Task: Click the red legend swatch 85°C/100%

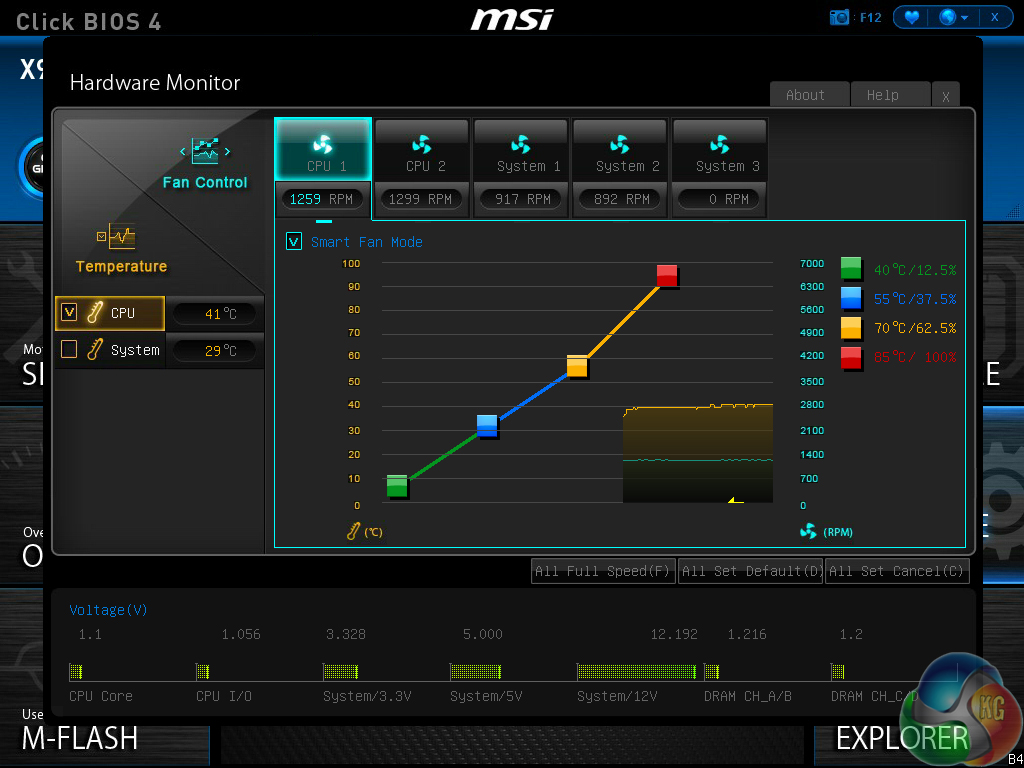Action: [x=851, y=357]
